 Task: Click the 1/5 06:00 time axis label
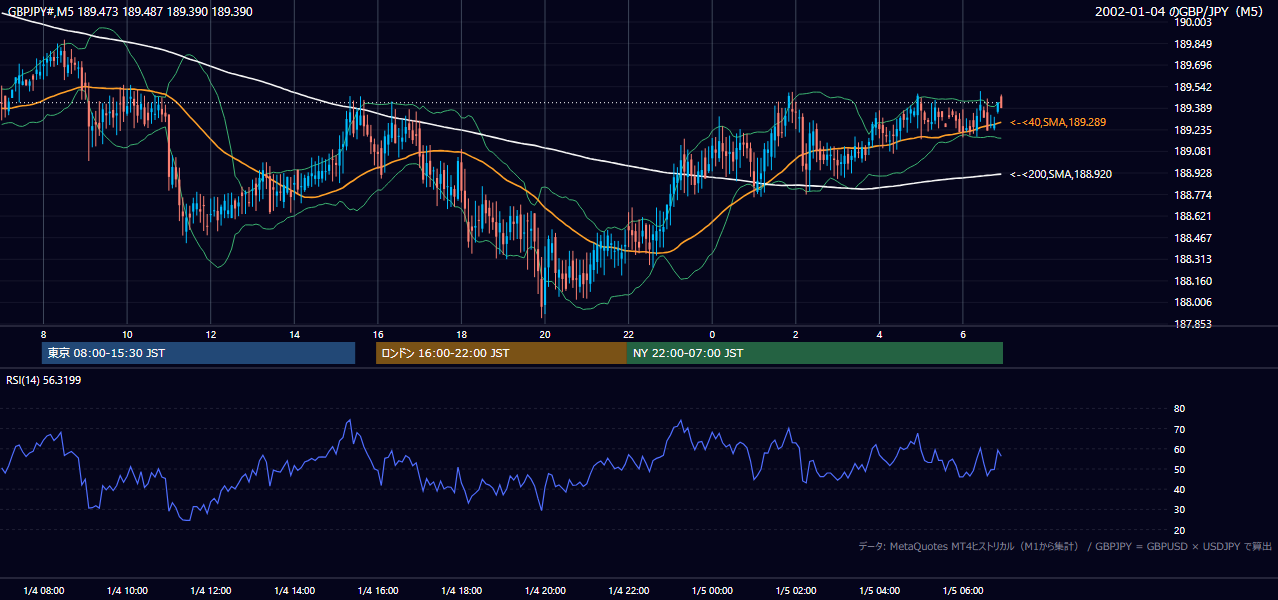pyautogui.click(x=963, y=591)
